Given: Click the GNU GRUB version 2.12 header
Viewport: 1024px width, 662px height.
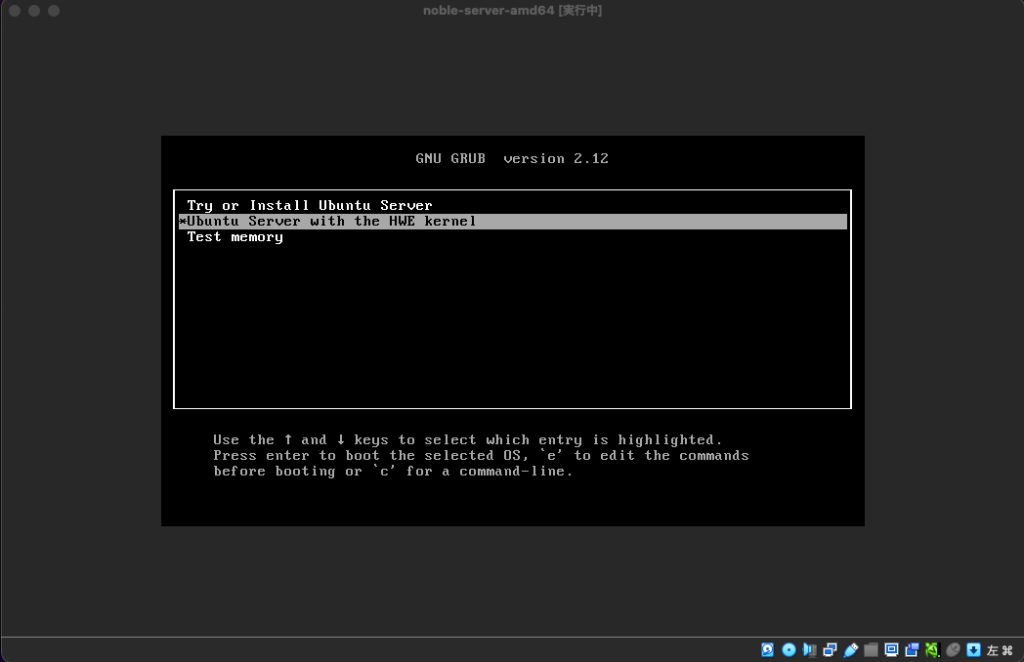Looking at the screenshot, I should click(512, 159).
